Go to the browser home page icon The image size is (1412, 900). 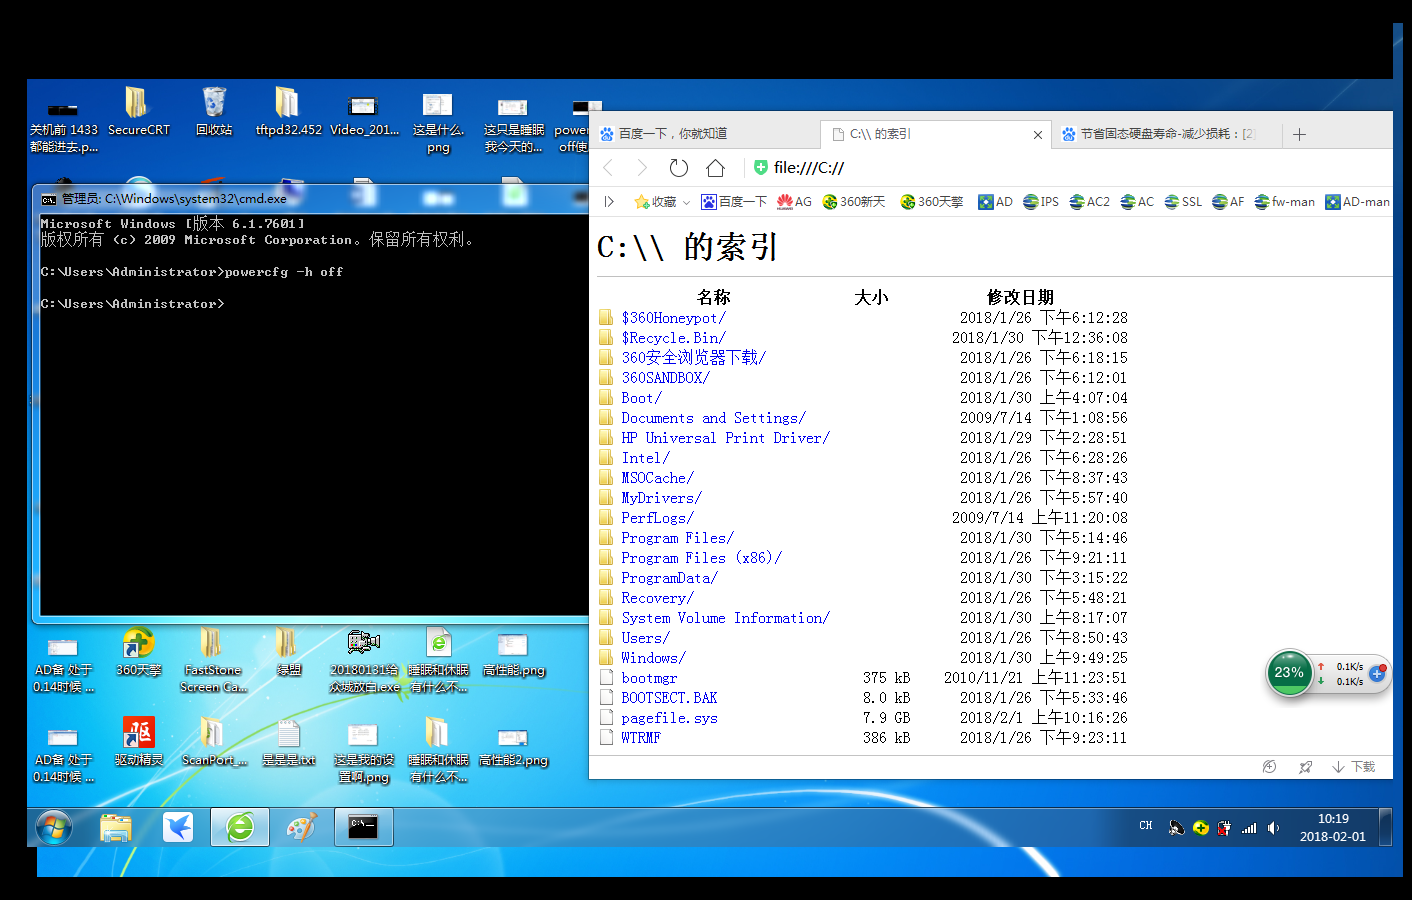coord(715,168)
